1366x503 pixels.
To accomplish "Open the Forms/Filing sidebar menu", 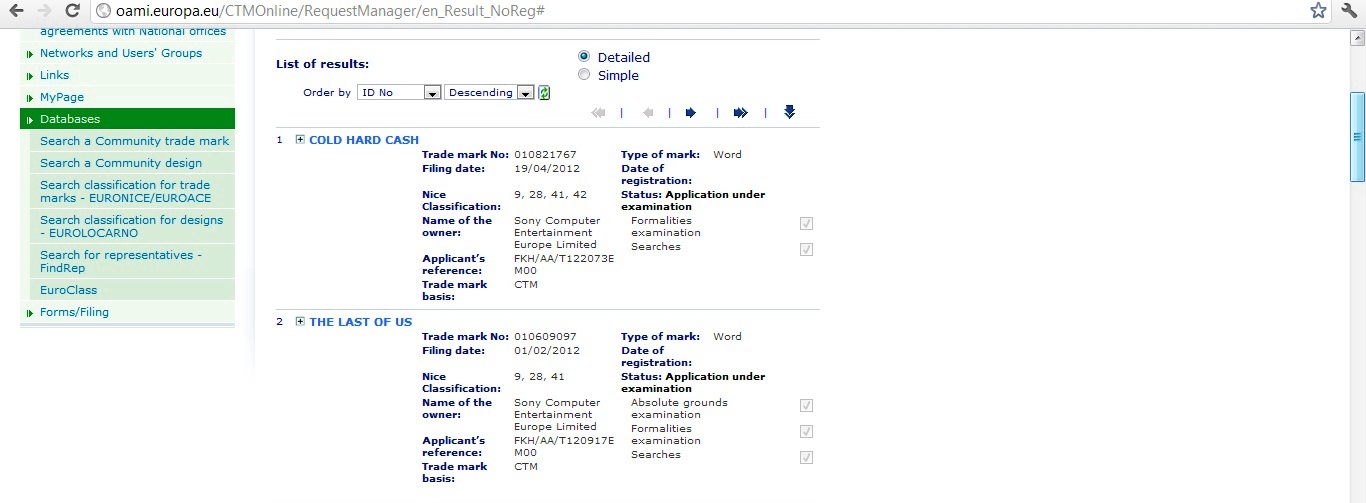I will click(74, 312).
